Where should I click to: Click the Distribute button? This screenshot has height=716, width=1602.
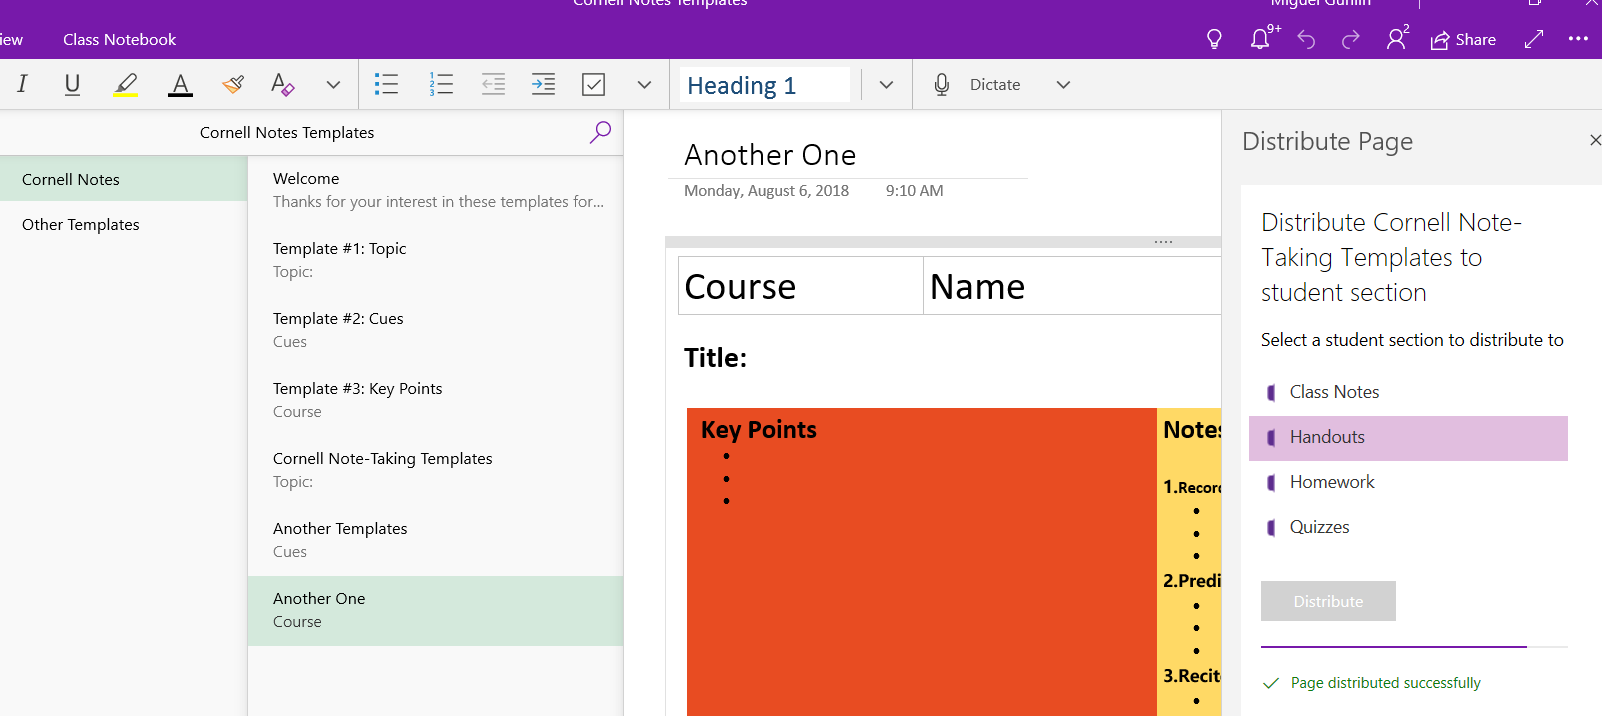(1328, 601)
